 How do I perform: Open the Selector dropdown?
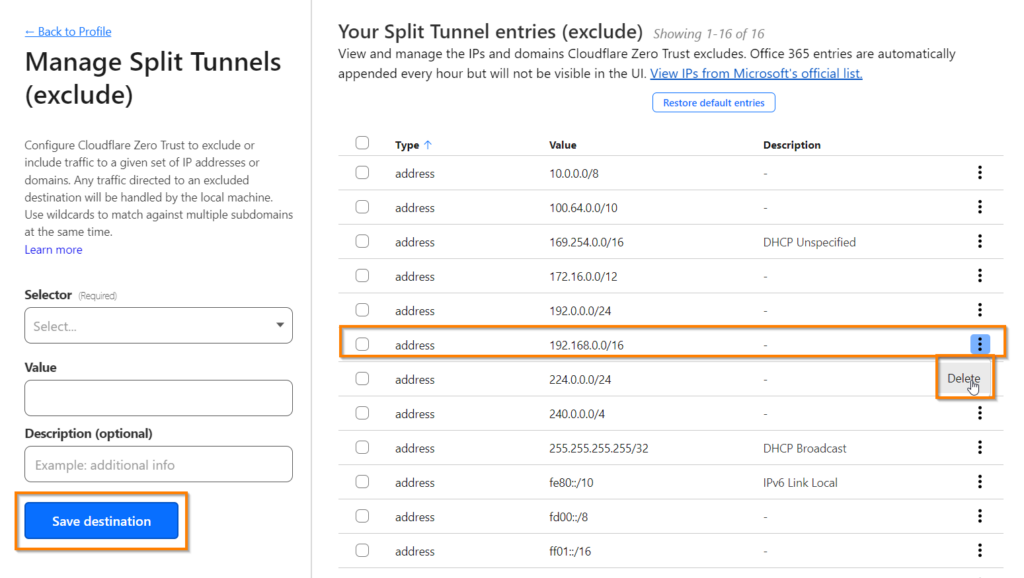pyautogui.click(x=159, y=325)
